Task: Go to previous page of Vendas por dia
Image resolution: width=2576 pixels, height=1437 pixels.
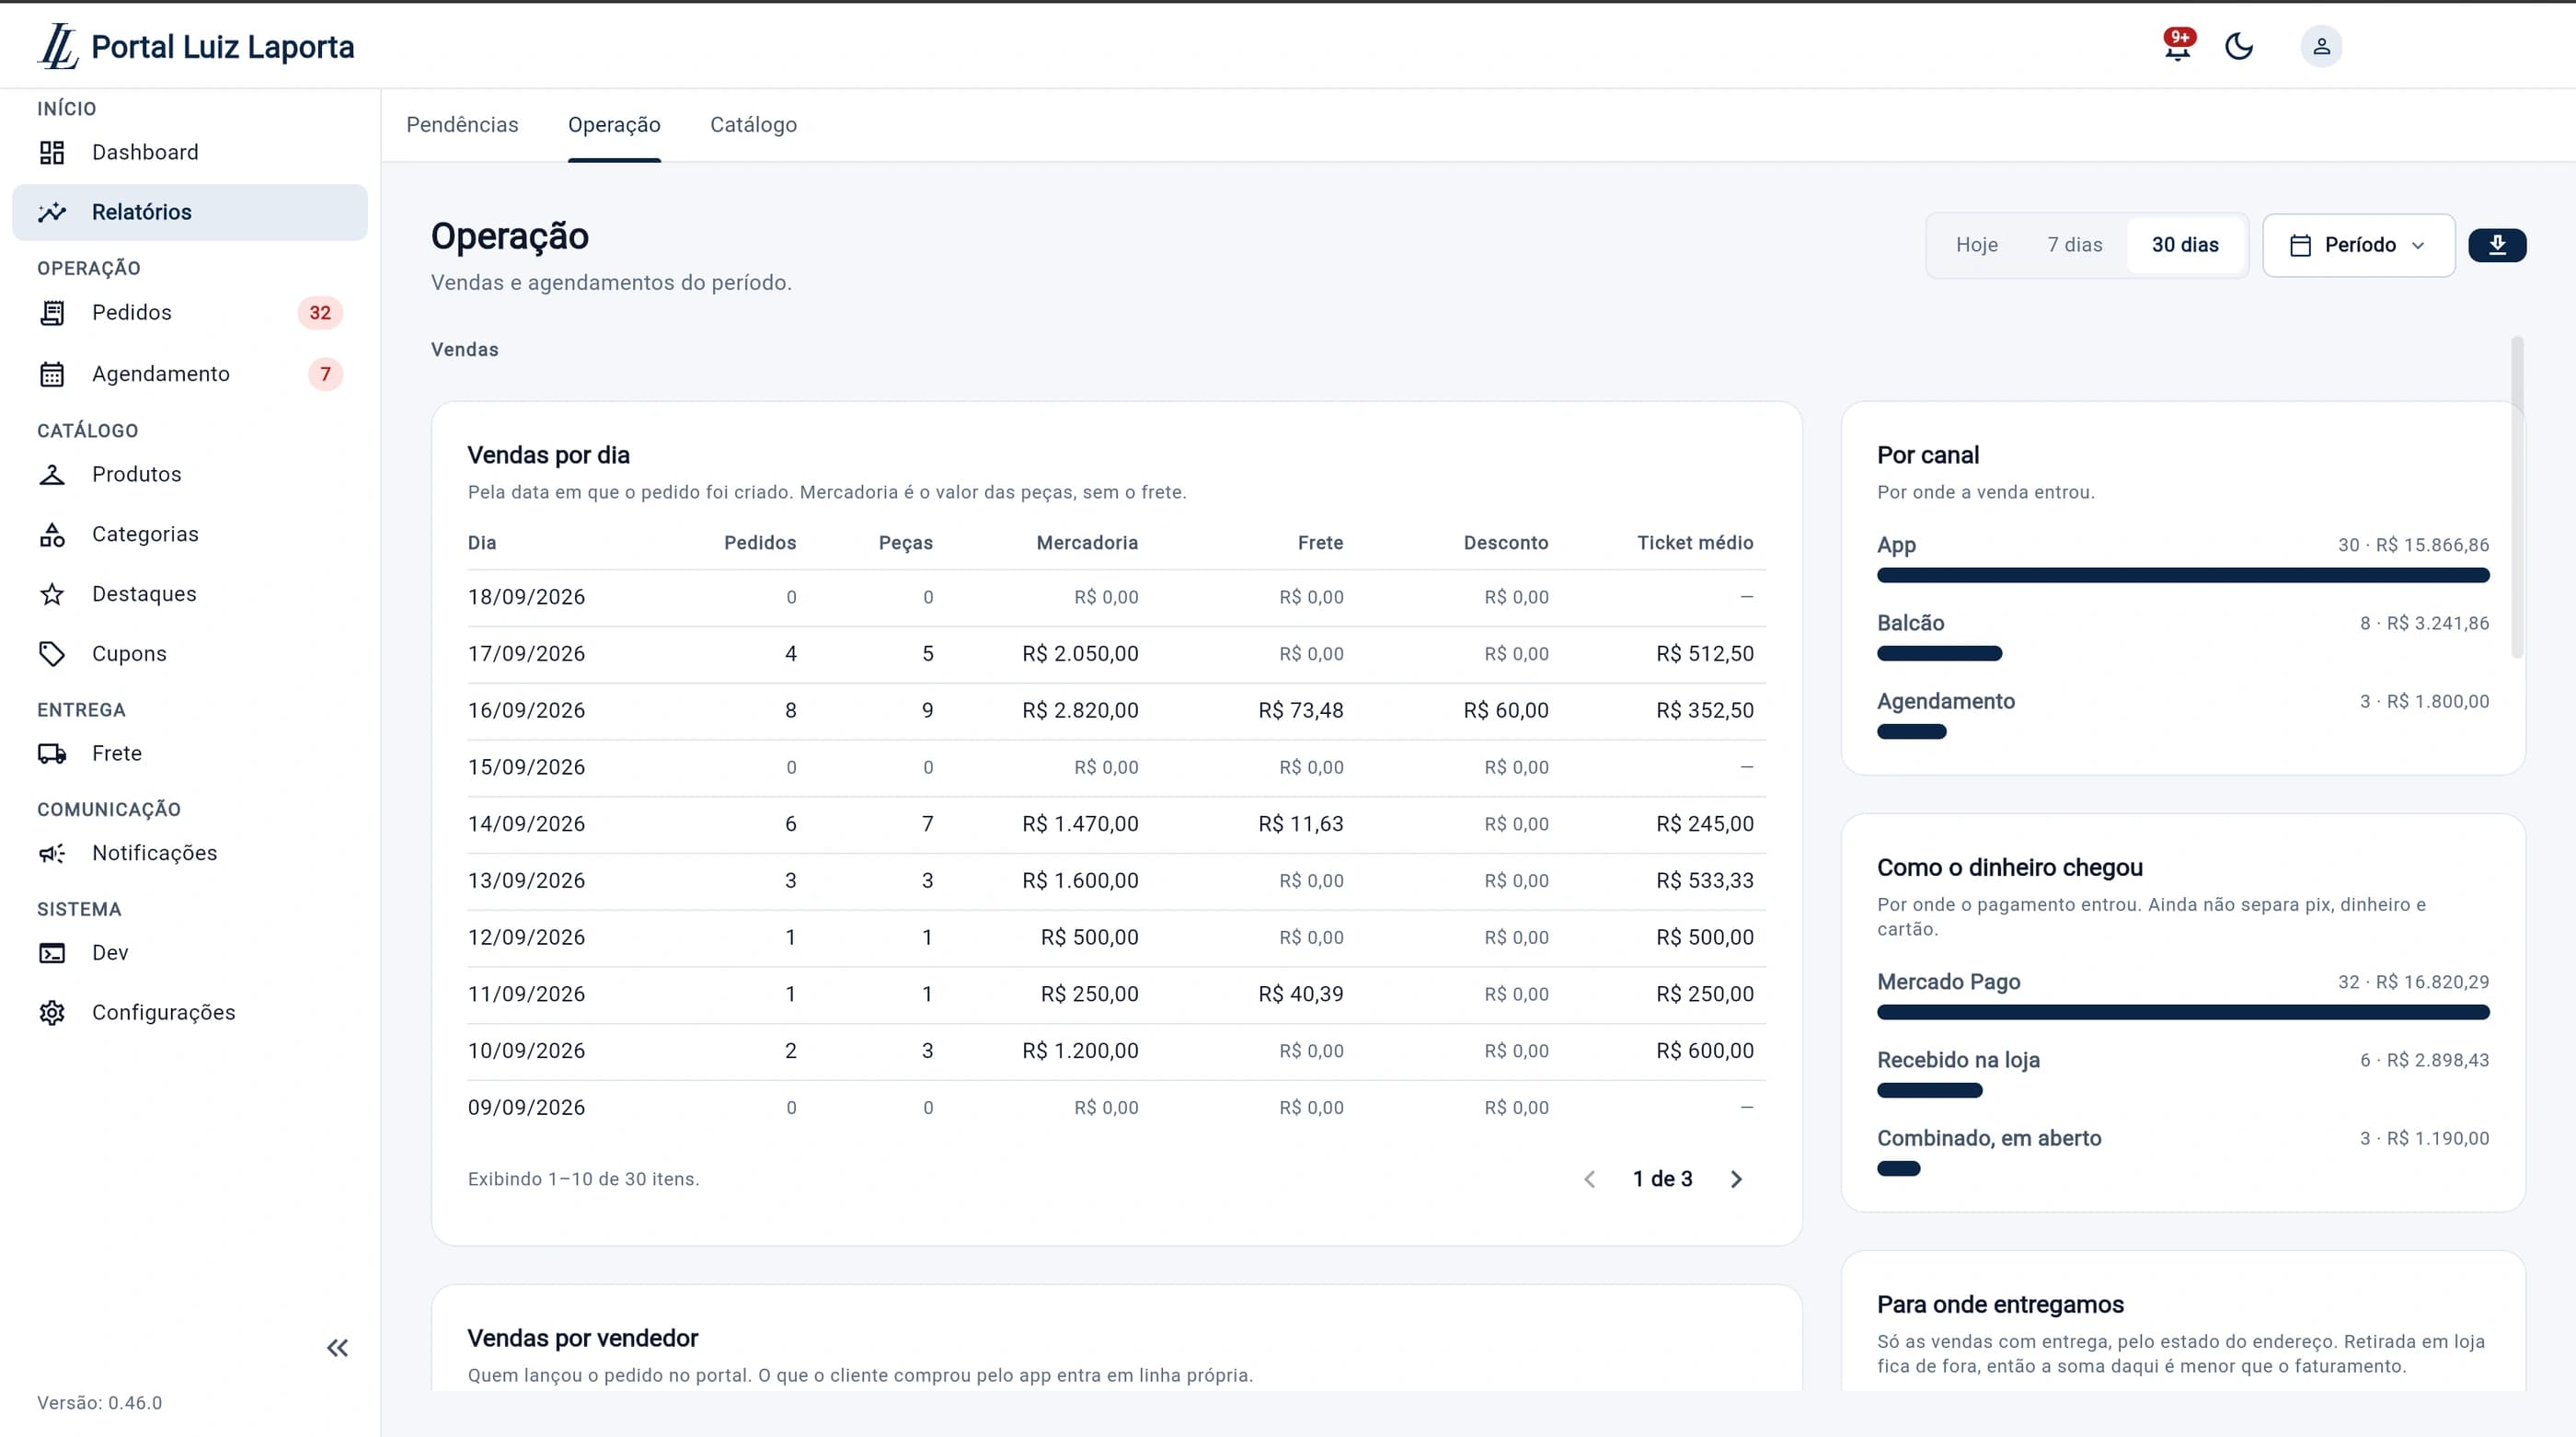Action: point(1589,1179)
